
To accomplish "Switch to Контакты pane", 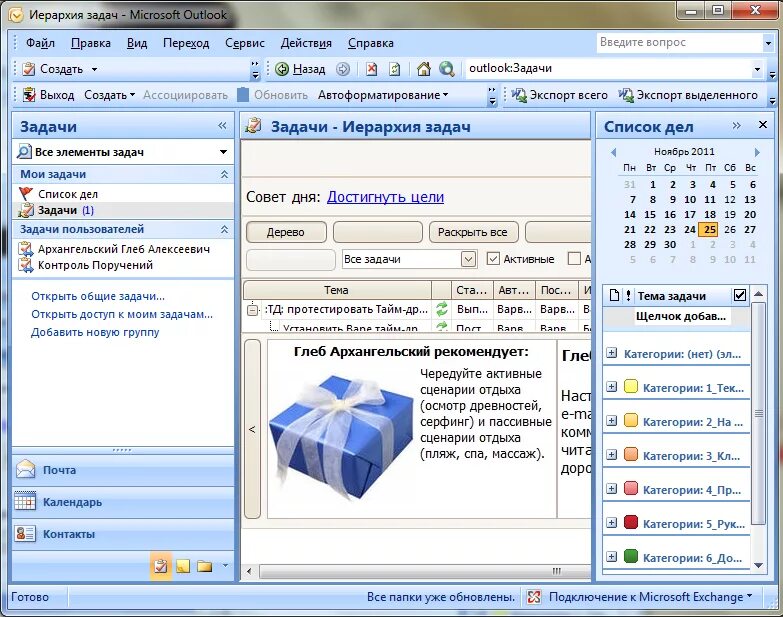I will pos(123,534).
